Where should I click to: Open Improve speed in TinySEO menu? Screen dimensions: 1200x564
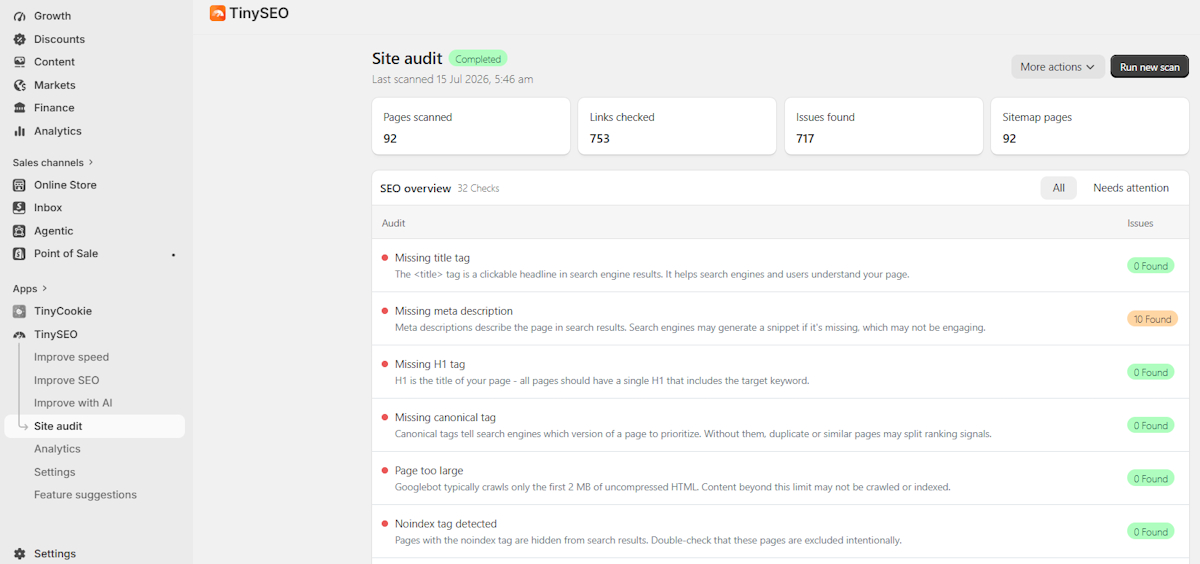[x=71, y=357]
